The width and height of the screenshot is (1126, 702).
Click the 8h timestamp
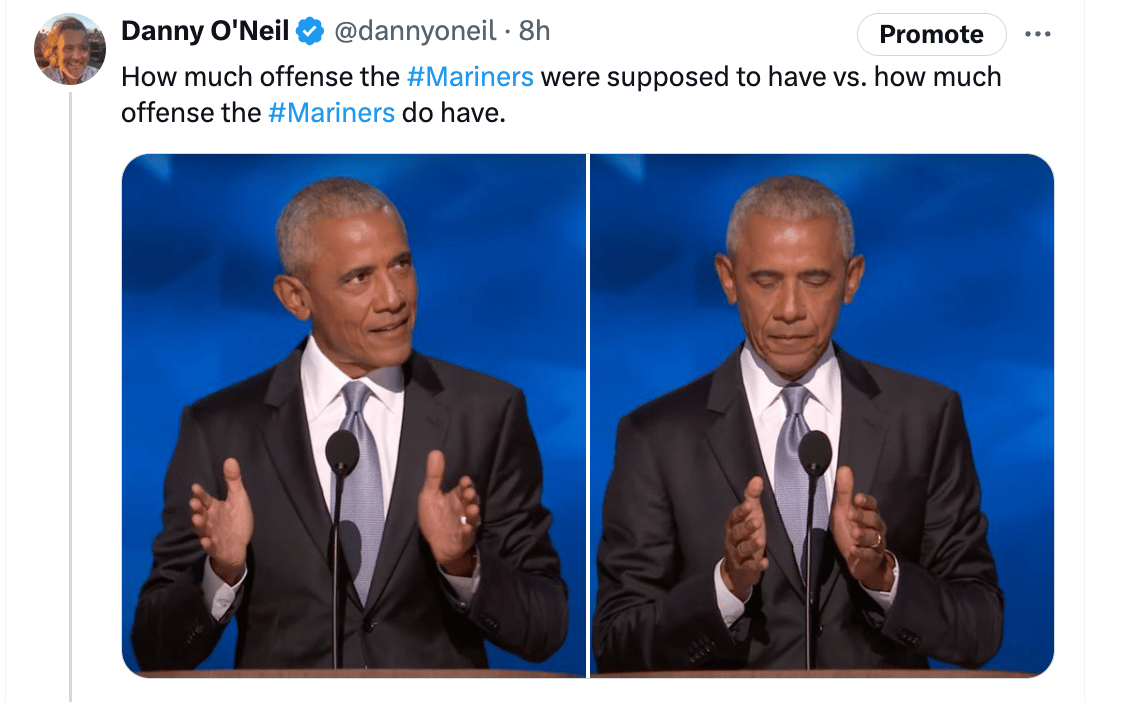(x=535, y=32)
